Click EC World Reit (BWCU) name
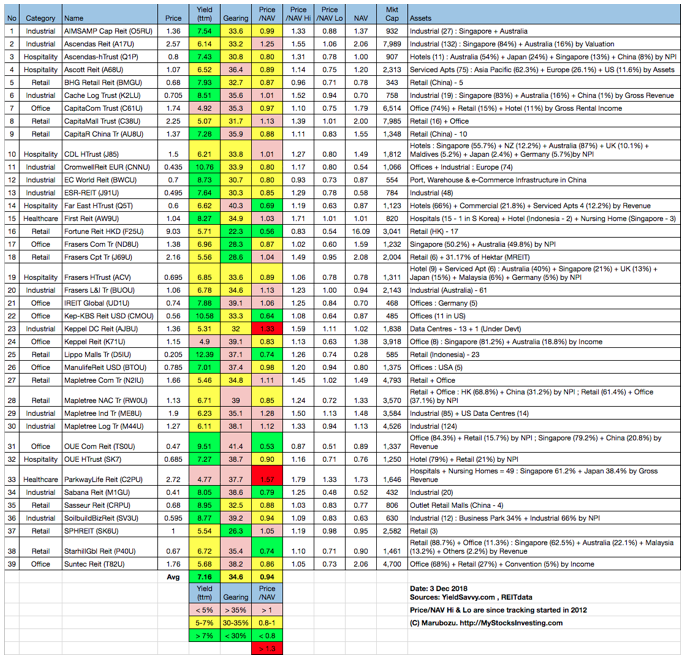Viewport: 686px width, 661px height. (110, 180)
